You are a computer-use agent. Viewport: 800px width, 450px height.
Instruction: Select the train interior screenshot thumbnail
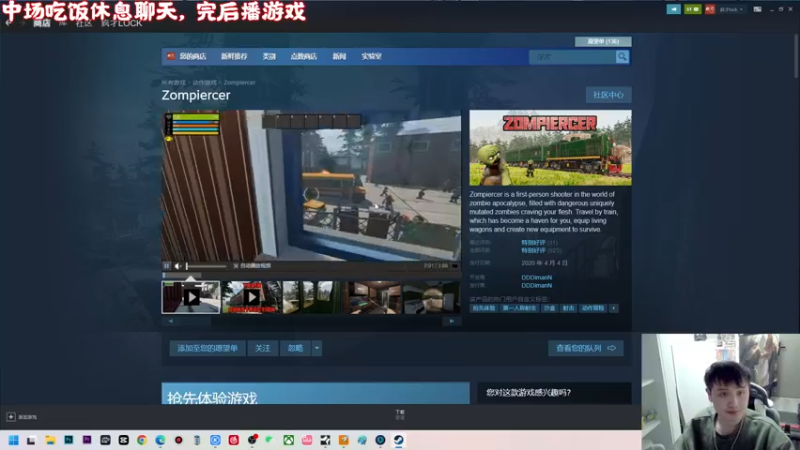pyautogui.click(x=371, y=297)
